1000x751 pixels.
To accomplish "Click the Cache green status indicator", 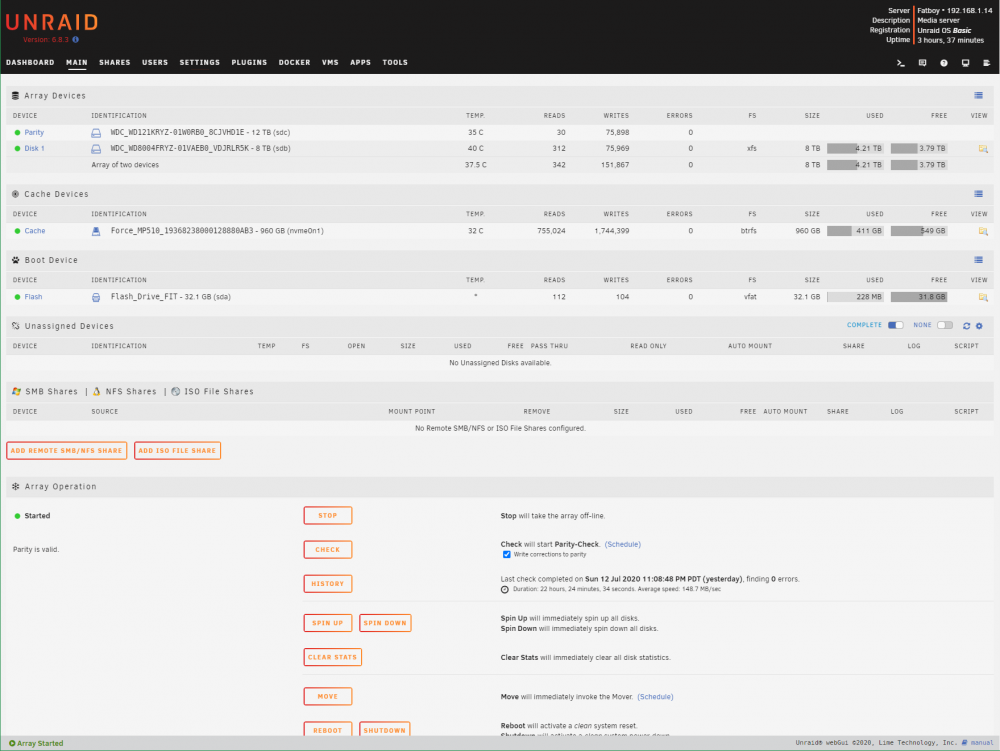I will (17, 231).
